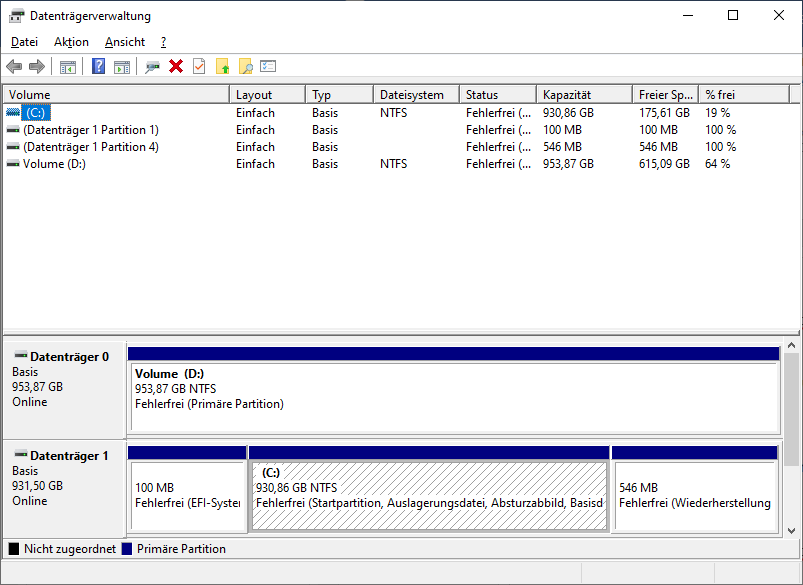Click the blue Primäre Partition legend swatch
This screenshot has height=585, width=803.
127,549
